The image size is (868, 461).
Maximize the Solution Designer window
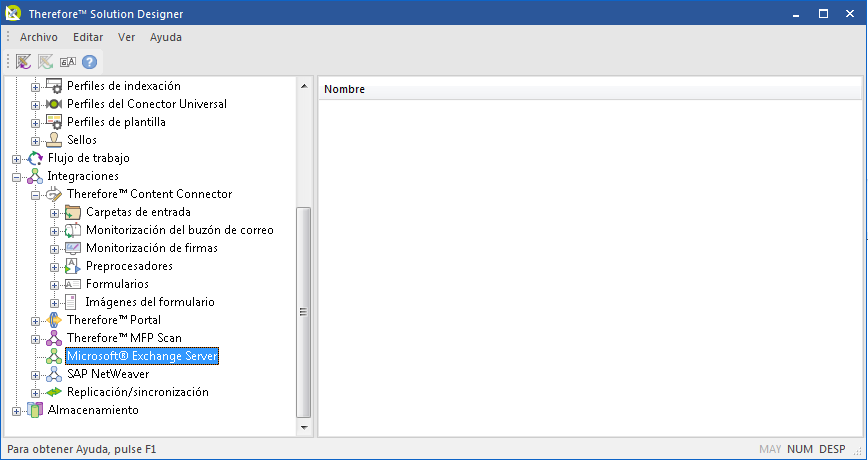click(x=824, y=14)
